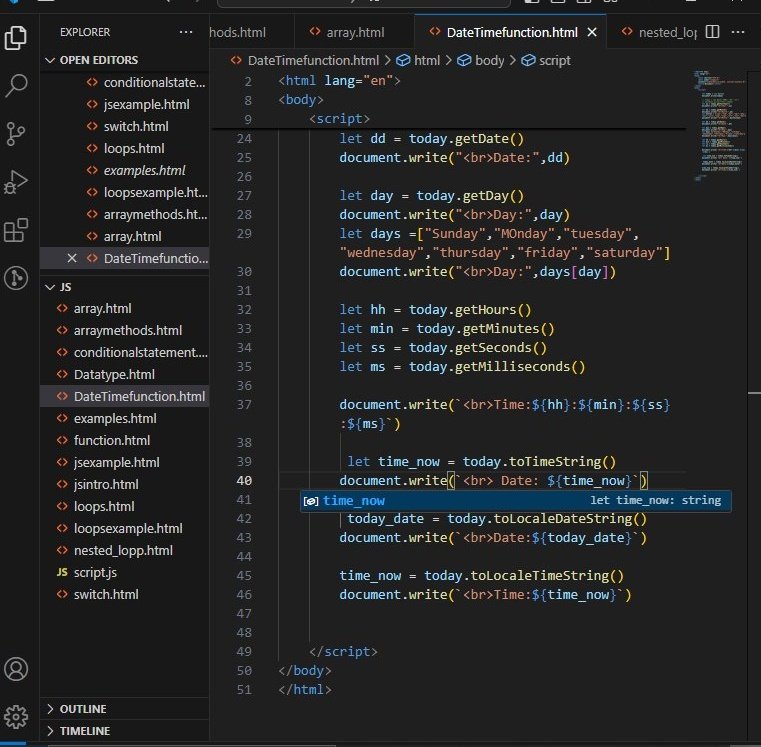The width and height of the screenshot is (761, 747).
Task: Open the Search view in activity bar
Action: coord(16,85)
